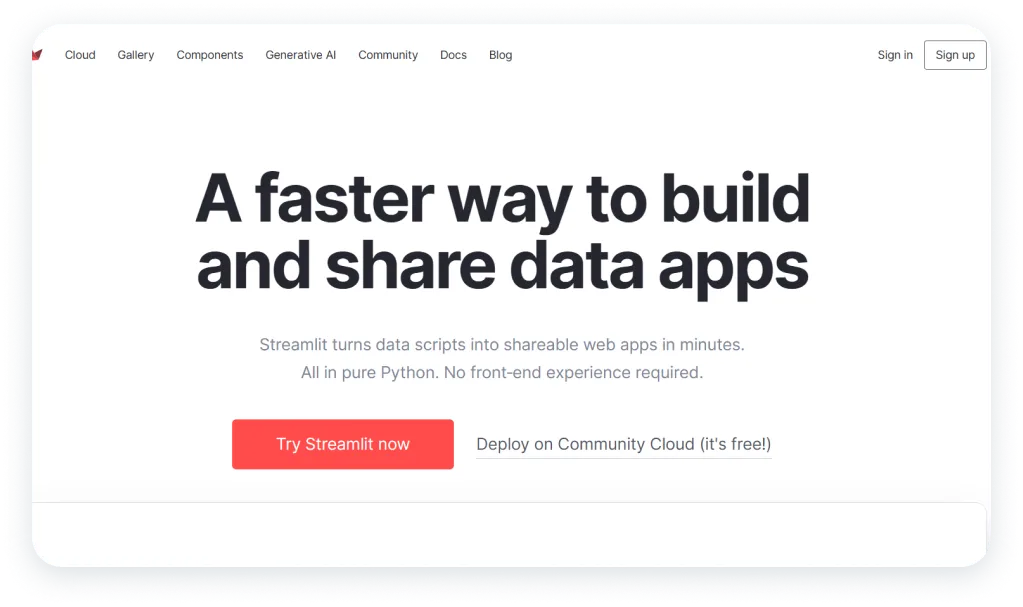The width and height of the screenshot is (1023, 607).
Task: Navigate to the Components section
Action: tap(209, 55)
